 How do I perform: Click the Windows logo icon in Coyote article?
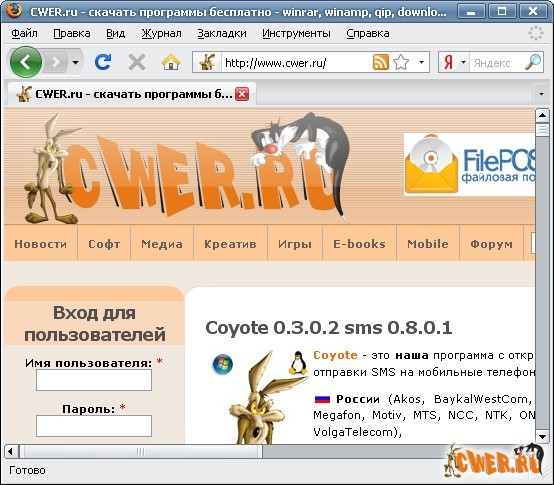223,364
